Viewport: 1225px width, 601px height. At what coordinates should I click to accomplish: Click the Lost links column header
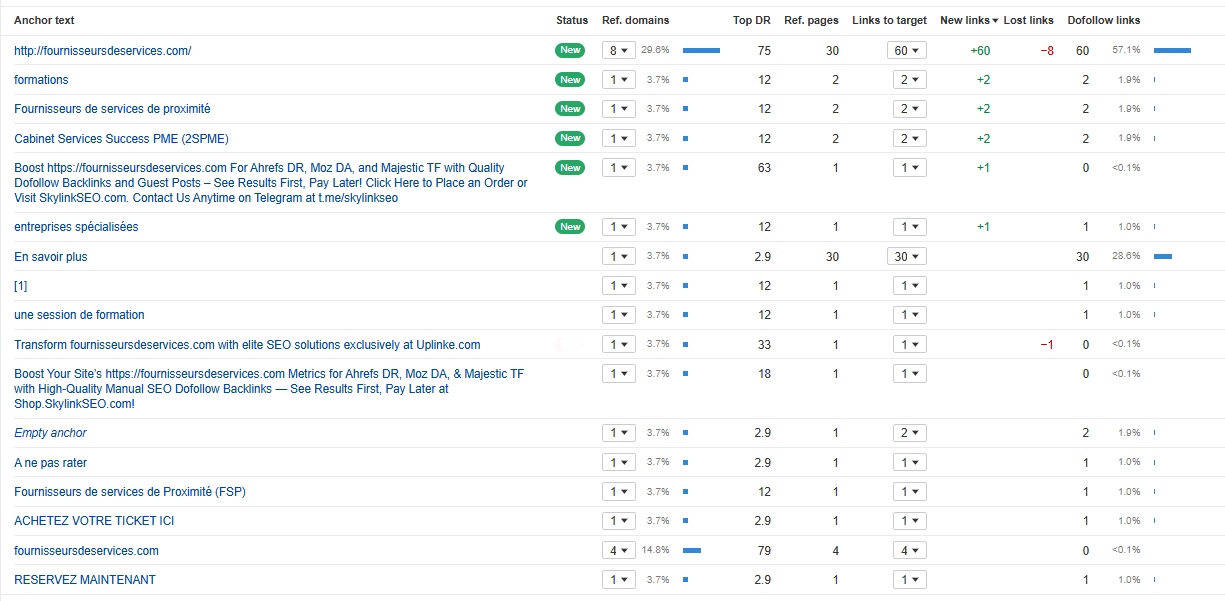[1028, 20]
